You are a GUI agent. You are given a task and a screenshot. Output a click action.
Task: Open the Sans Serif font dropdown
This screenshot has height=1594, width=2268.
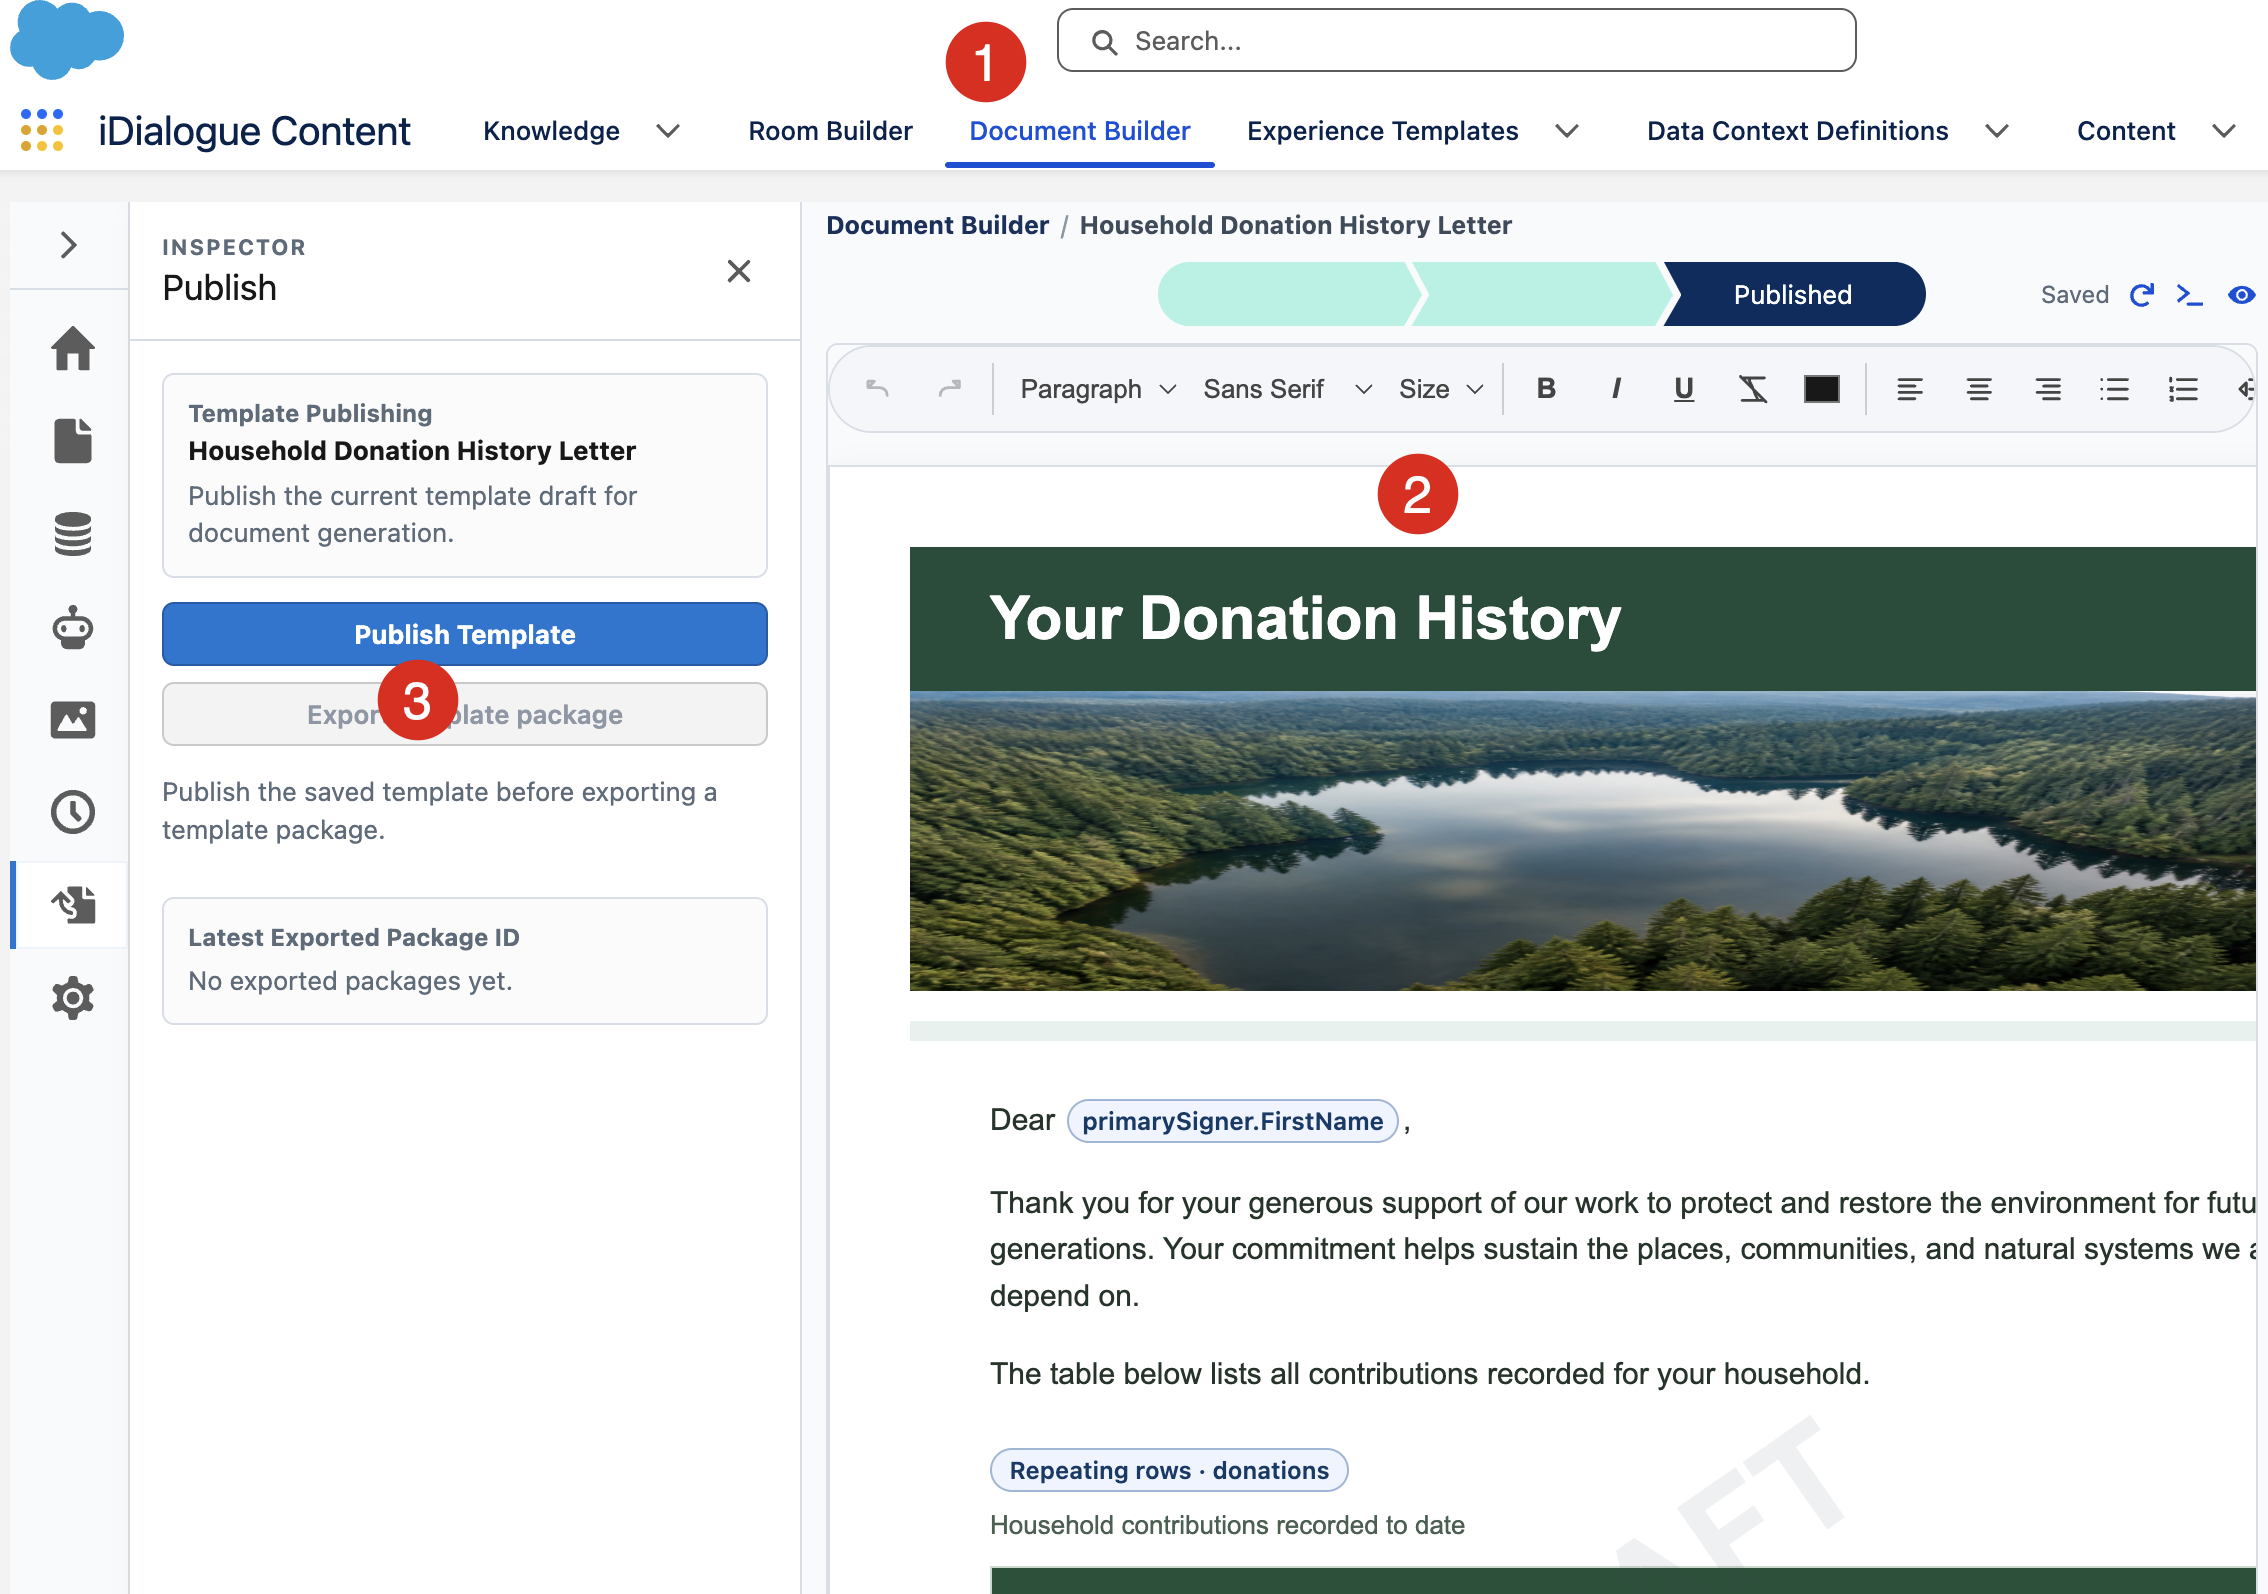pyautogui.click(x=1288, y=389)
